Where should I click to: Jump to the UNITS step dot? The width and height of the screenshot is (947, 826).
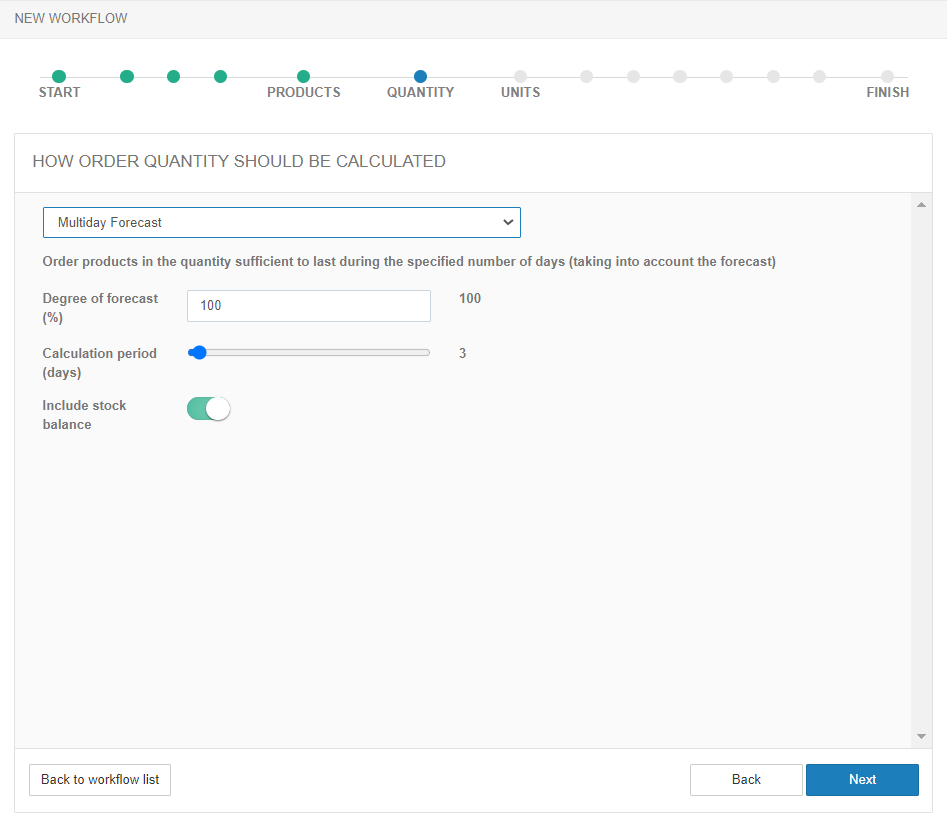click(520, 77)
